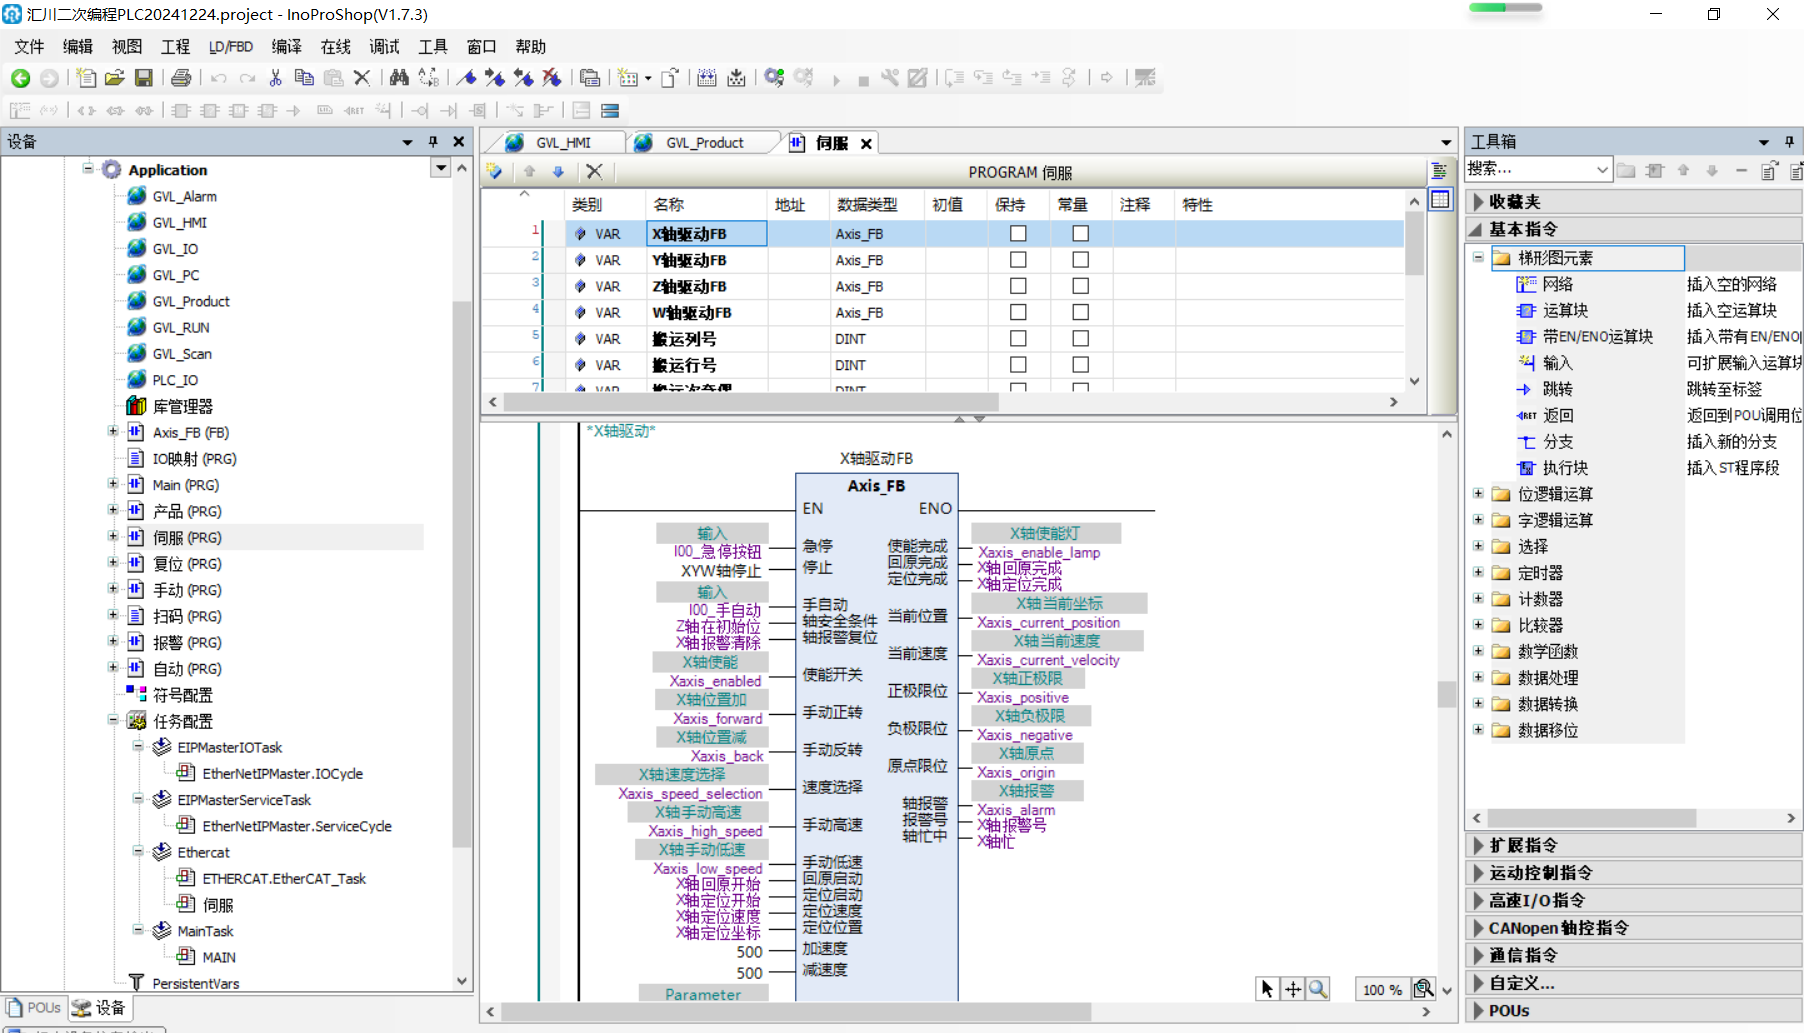This screenshot has height=1033, width=1804.
Task: Switch to the GVL_Product tab
Action: (704, 143)
